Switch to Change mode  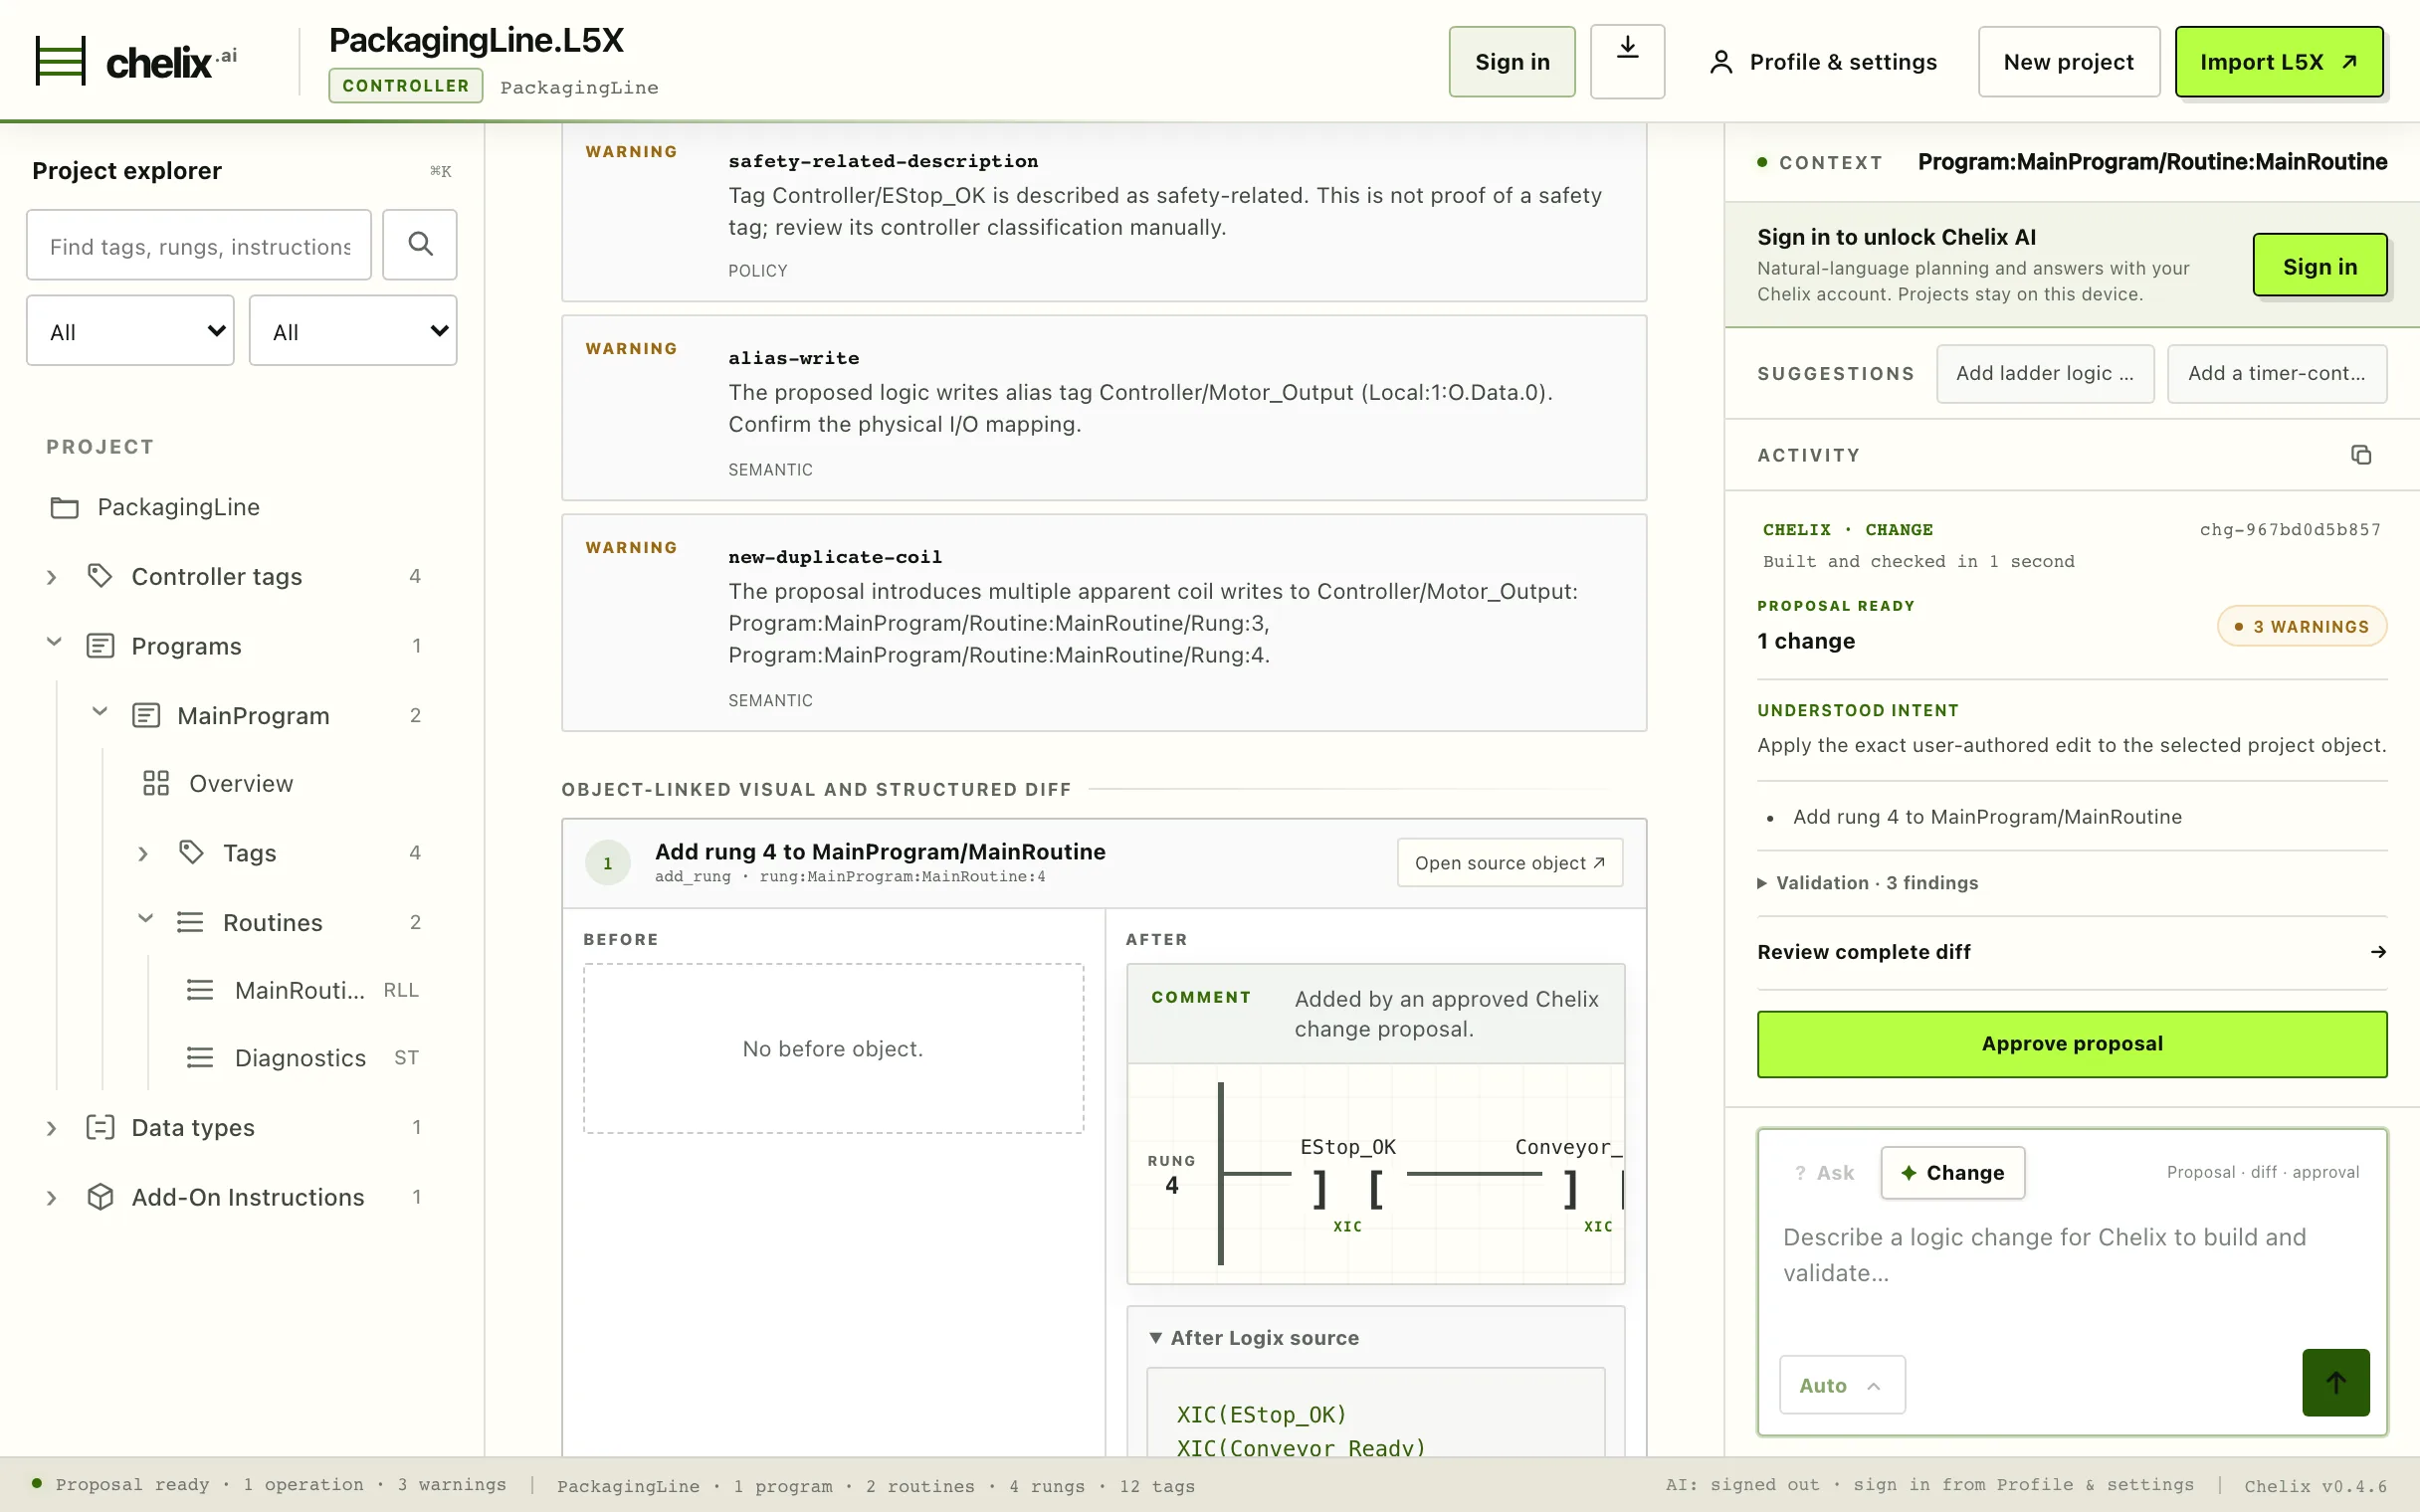pos(1952,1173)
